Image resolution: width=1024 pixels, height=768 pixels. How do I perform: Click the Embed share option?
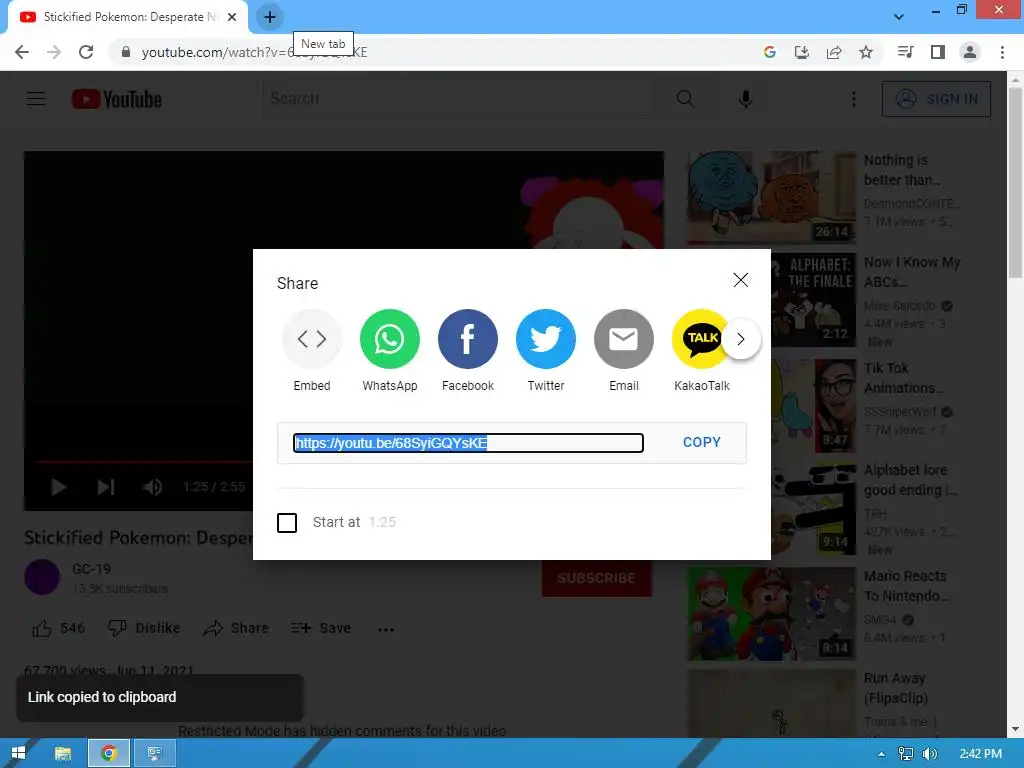pos(312,339)
